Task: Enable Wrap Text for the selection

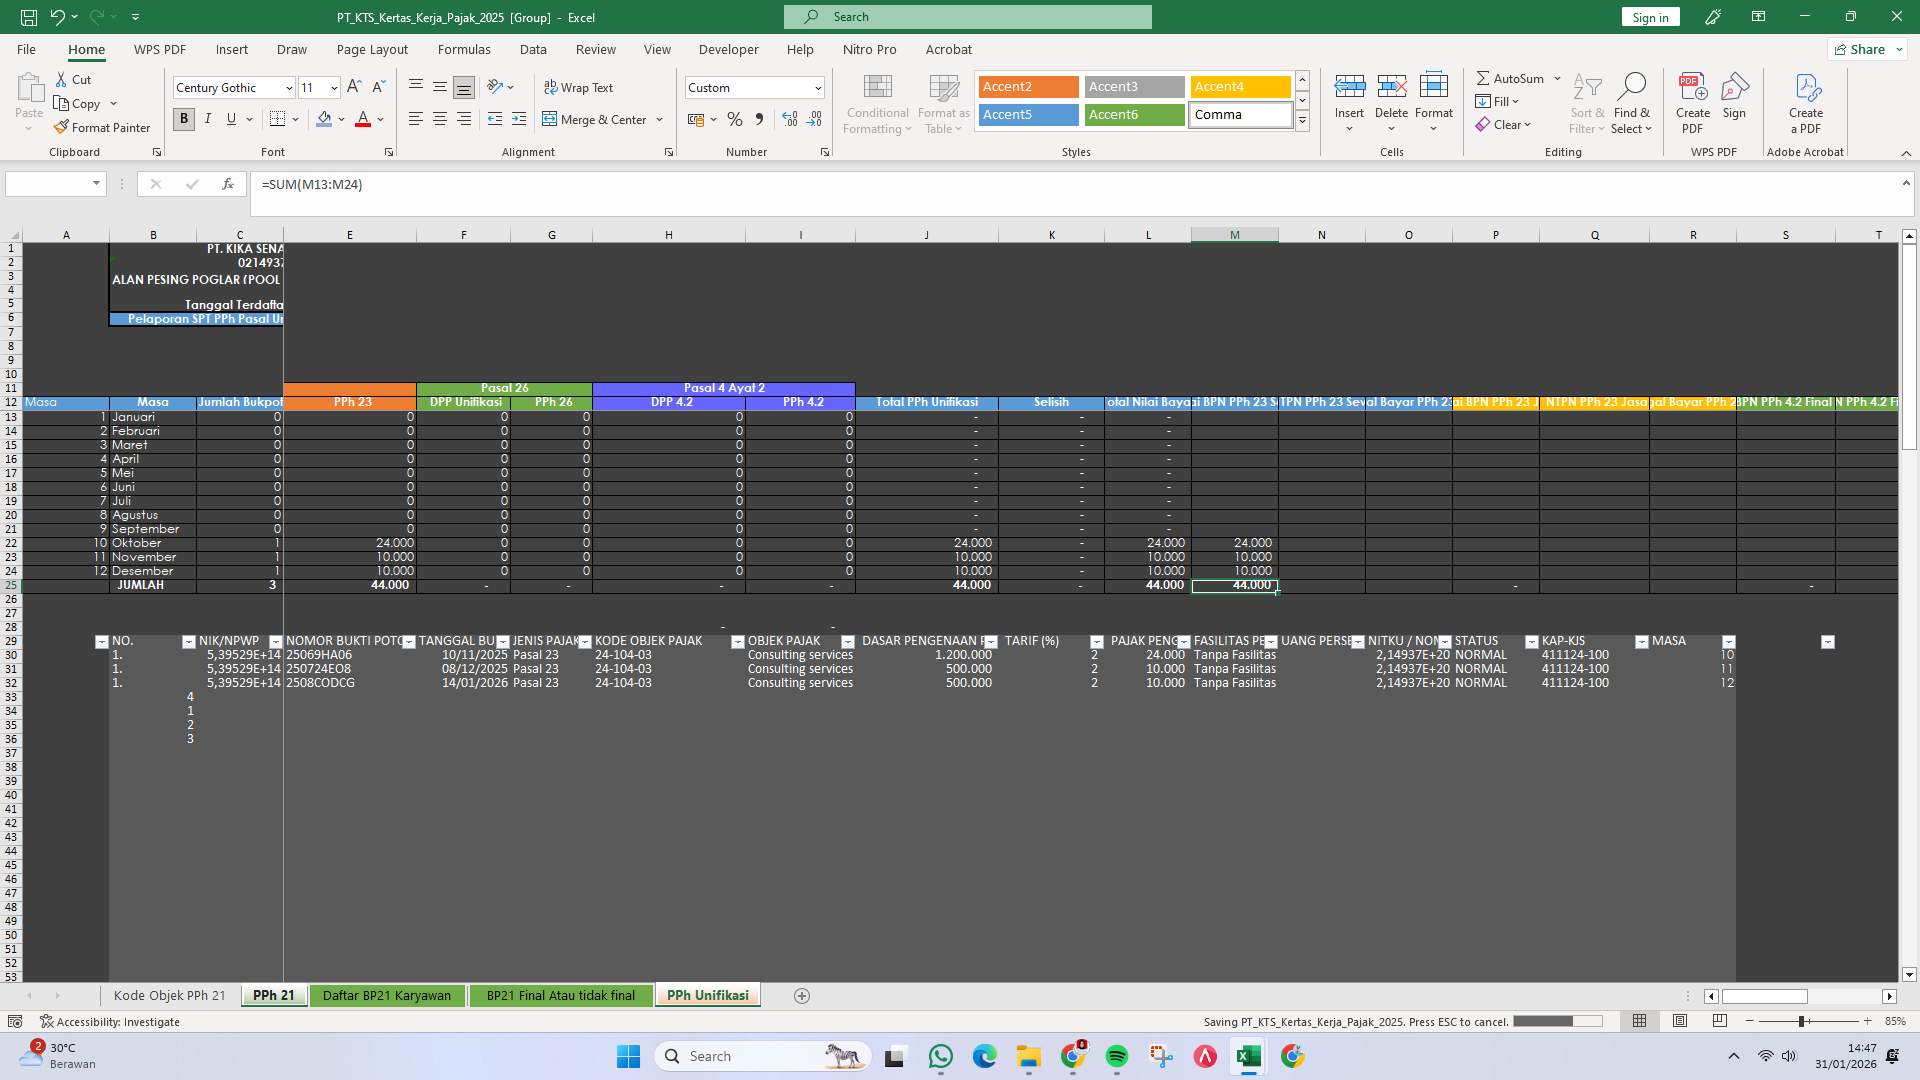Action: (x=580, y=87)
